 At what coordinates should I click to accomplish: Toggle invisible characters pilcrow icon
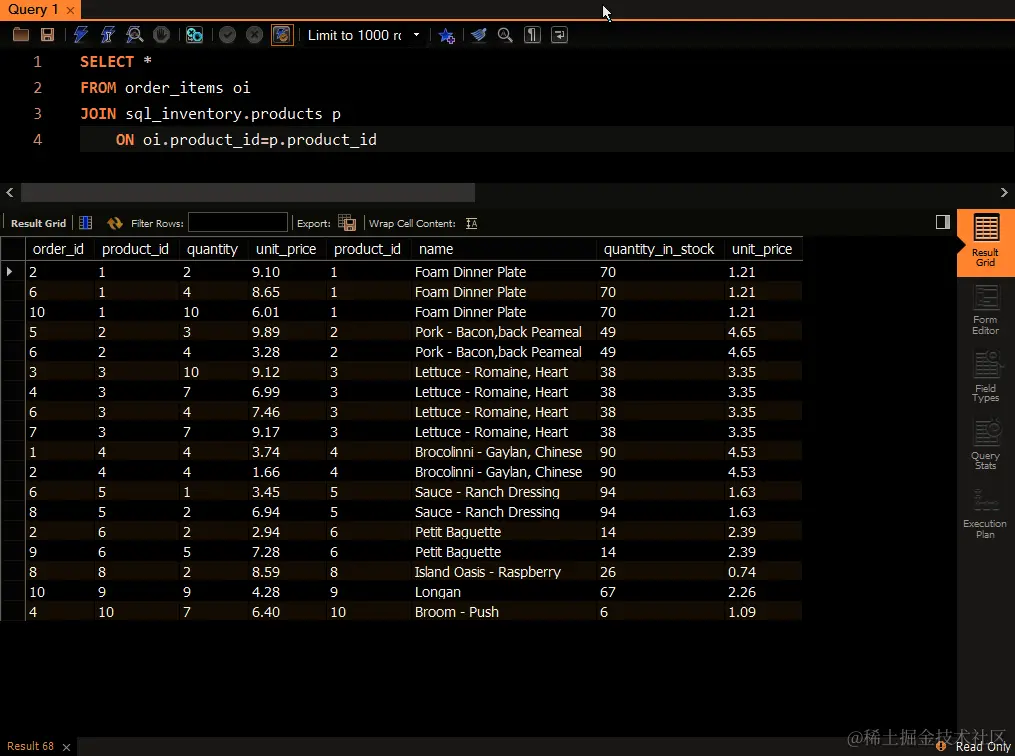[x=532, y=35]
